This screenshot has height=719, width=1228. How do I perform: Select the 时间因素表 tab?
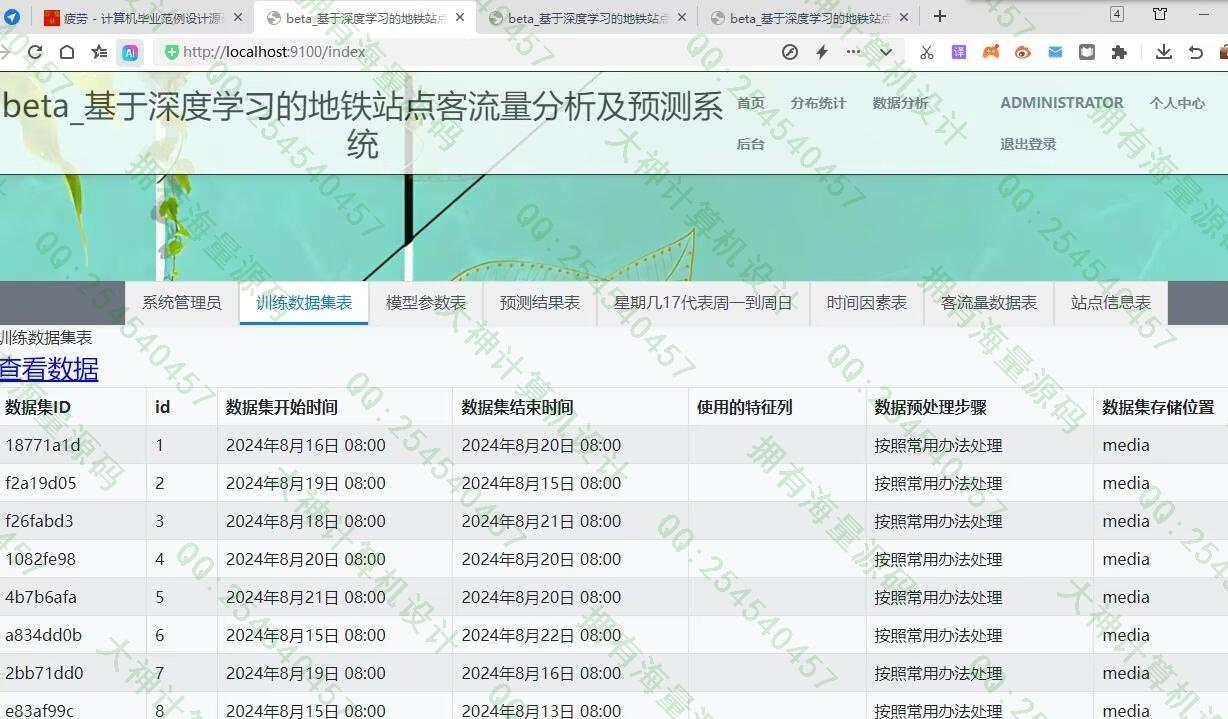(867, 303)
